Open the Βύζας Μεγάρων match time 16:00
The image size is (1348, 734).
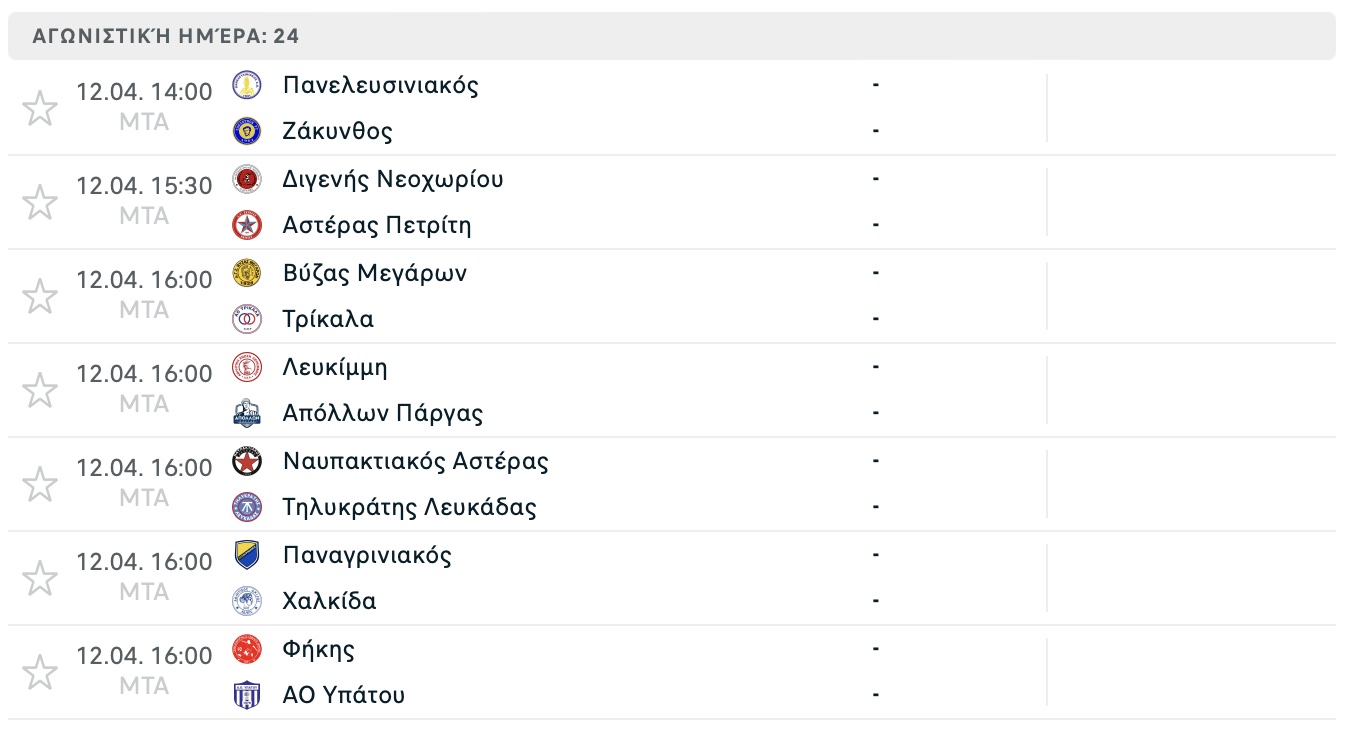[144, 280]
